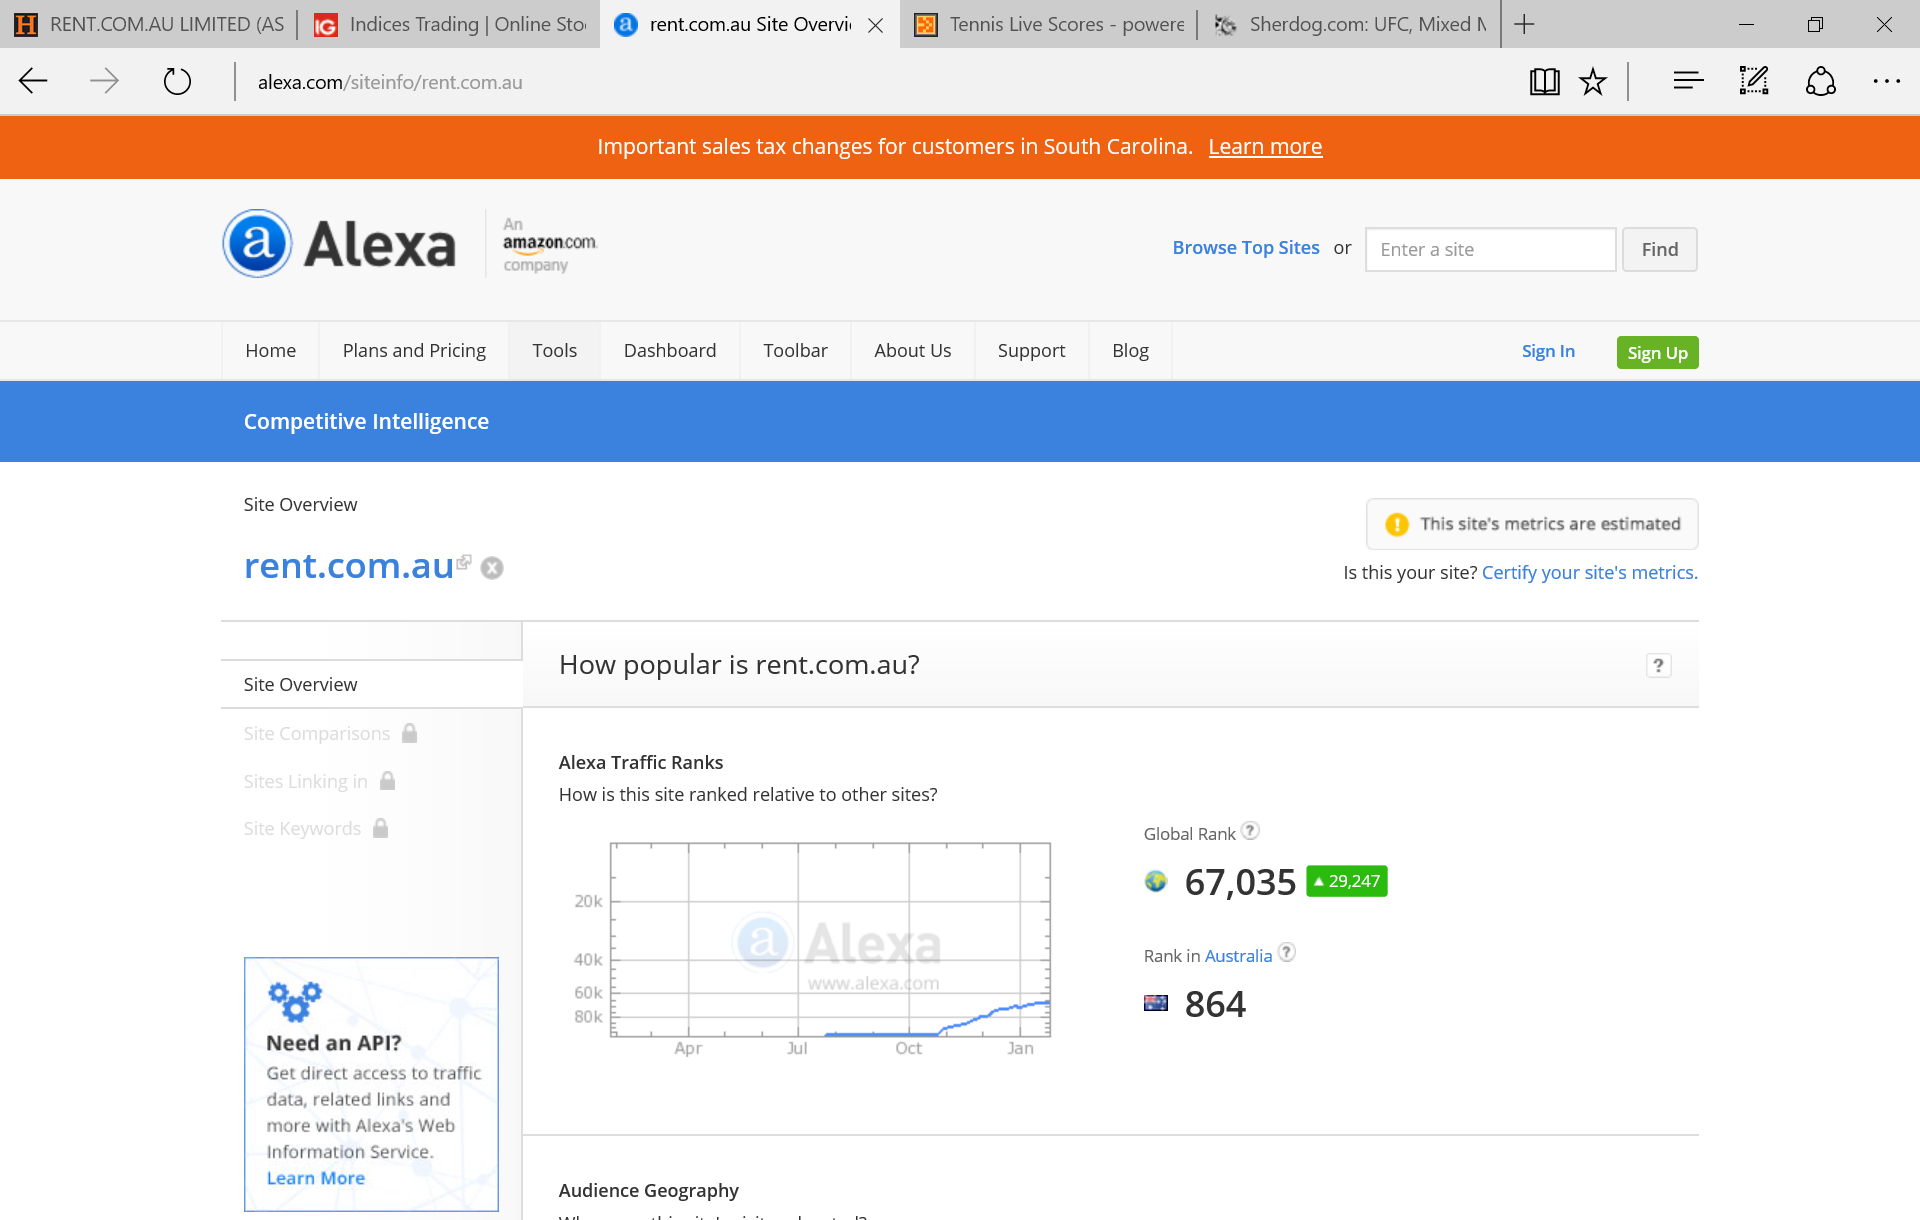Viewport: 1920px width, 1220px height.
Task: Open the Toolbar menu item
Action: pos(795,351)
